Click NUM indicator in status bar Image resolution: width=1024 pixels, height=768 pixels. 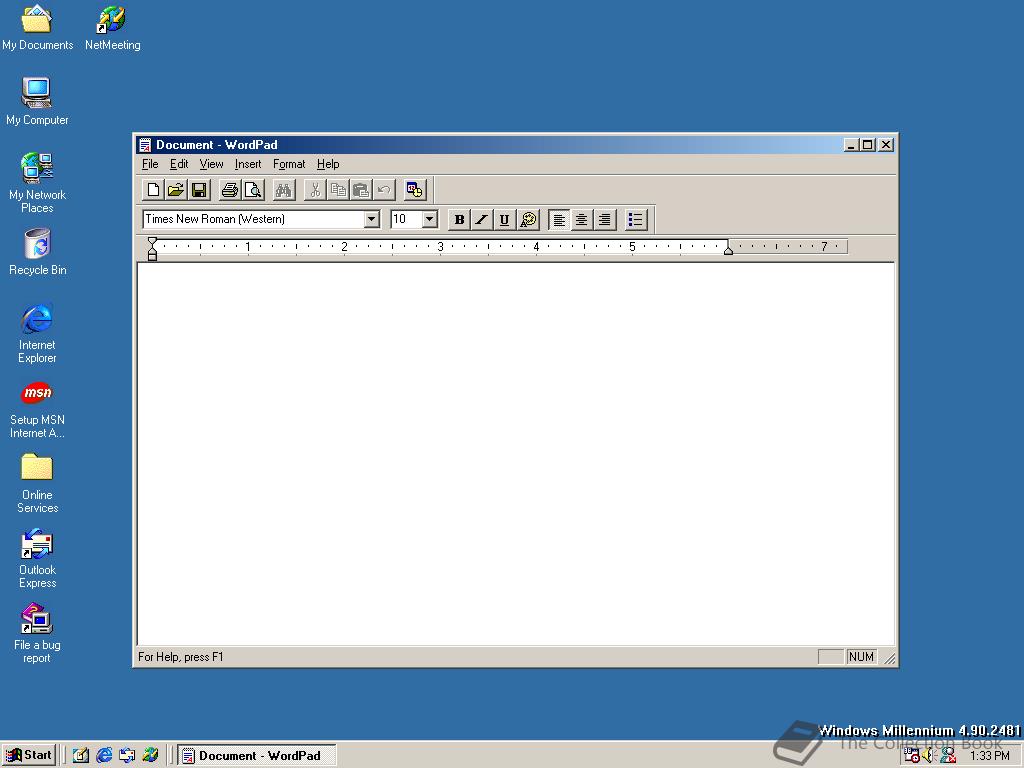861,657
